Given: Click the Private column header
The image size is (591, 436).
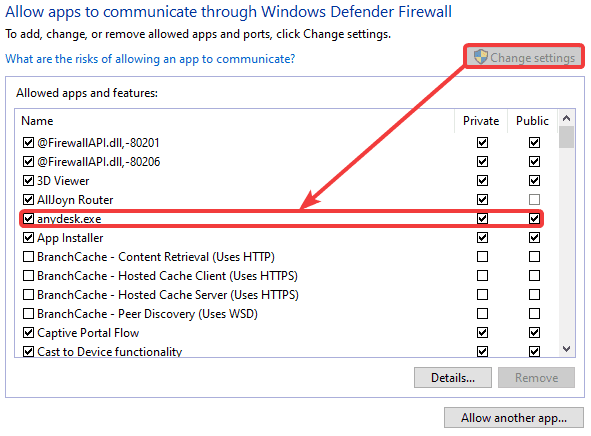Looking at the screenshot, I should pyautogui.click(x=481, y=121).
